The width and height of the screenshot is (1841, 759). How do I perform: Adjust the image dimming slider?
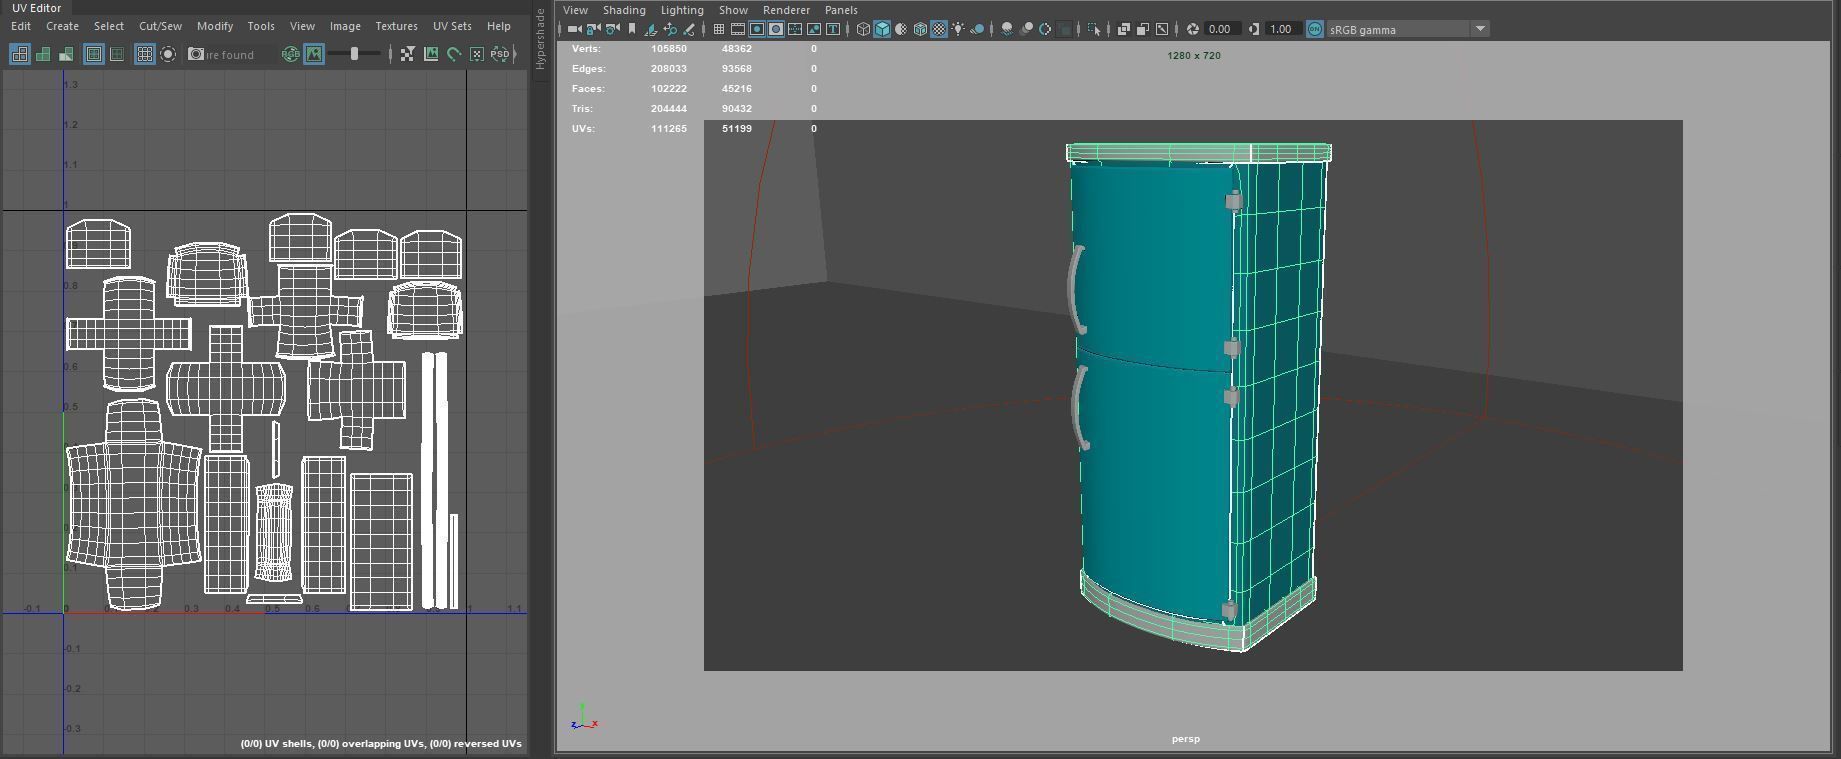coord(354,54)
